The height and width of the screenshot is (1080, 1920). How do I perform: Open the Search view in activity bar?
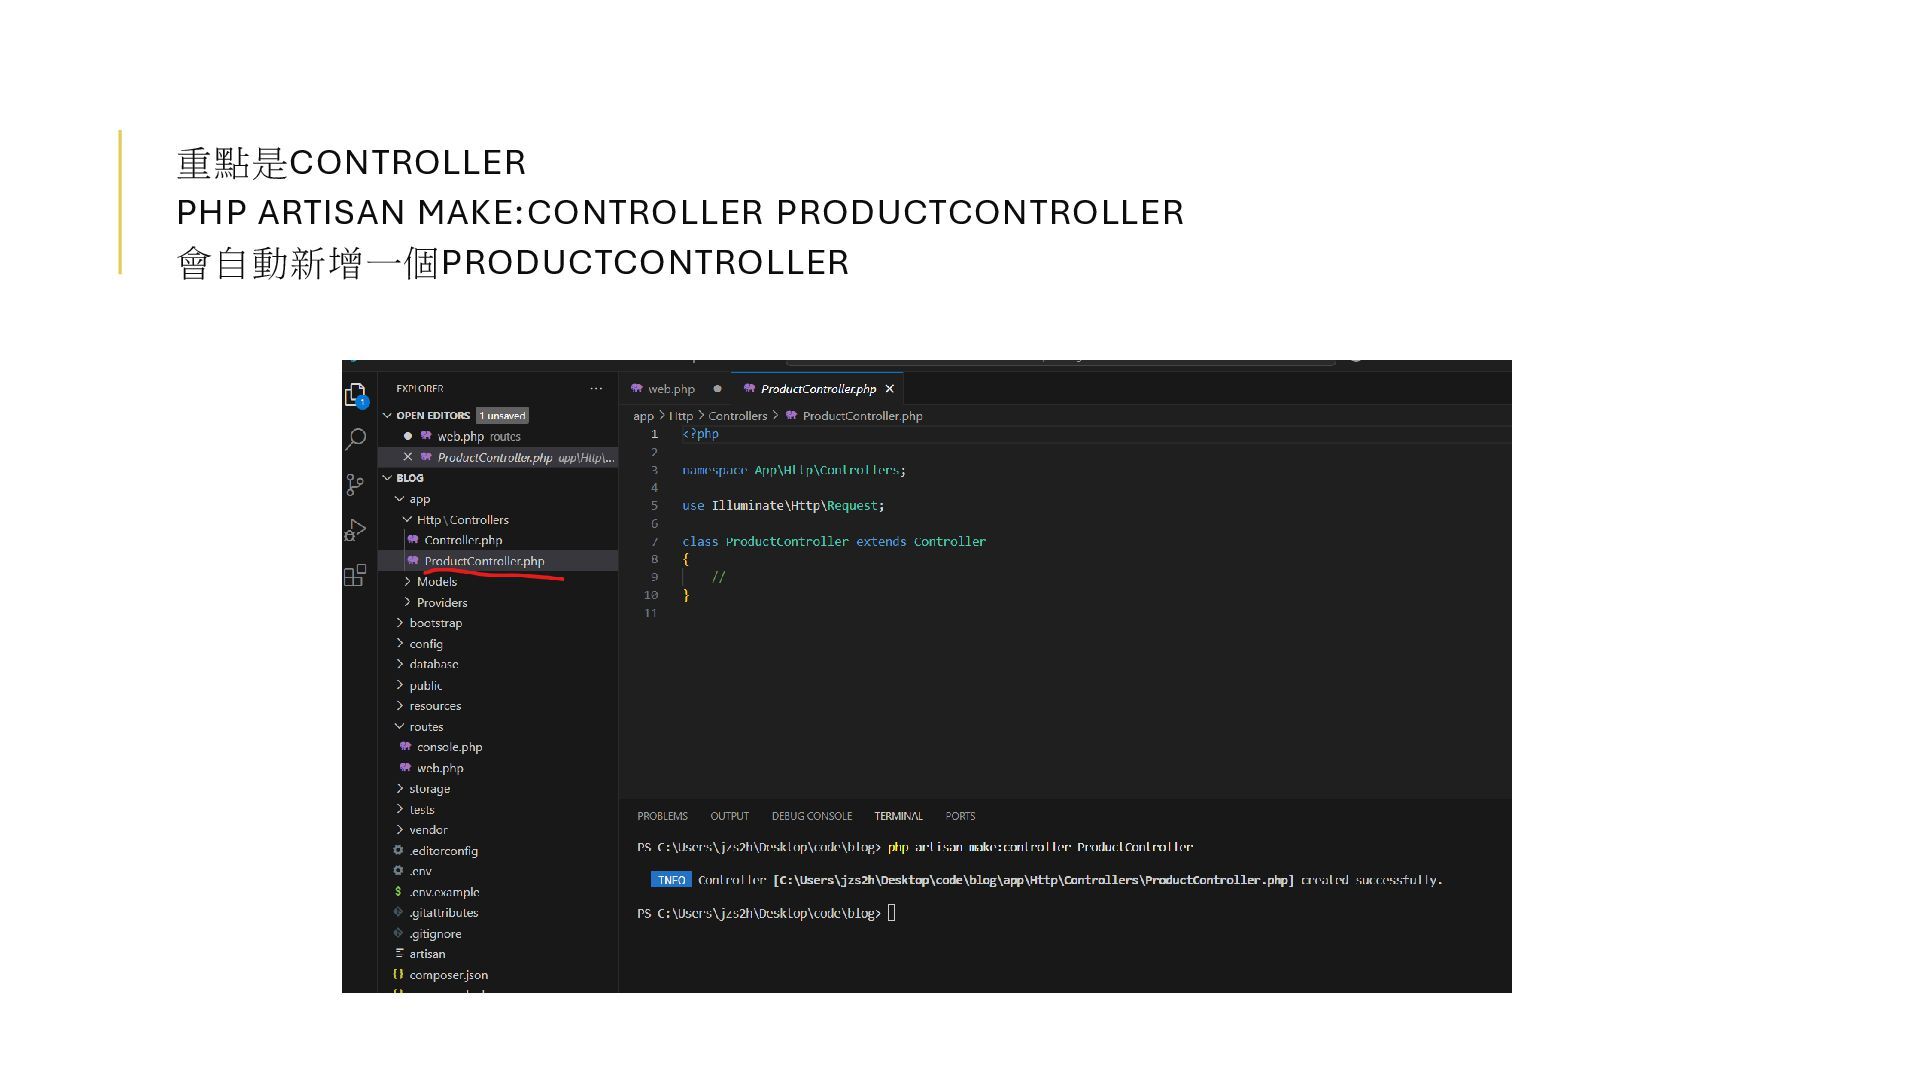click(x=356, y=439)
